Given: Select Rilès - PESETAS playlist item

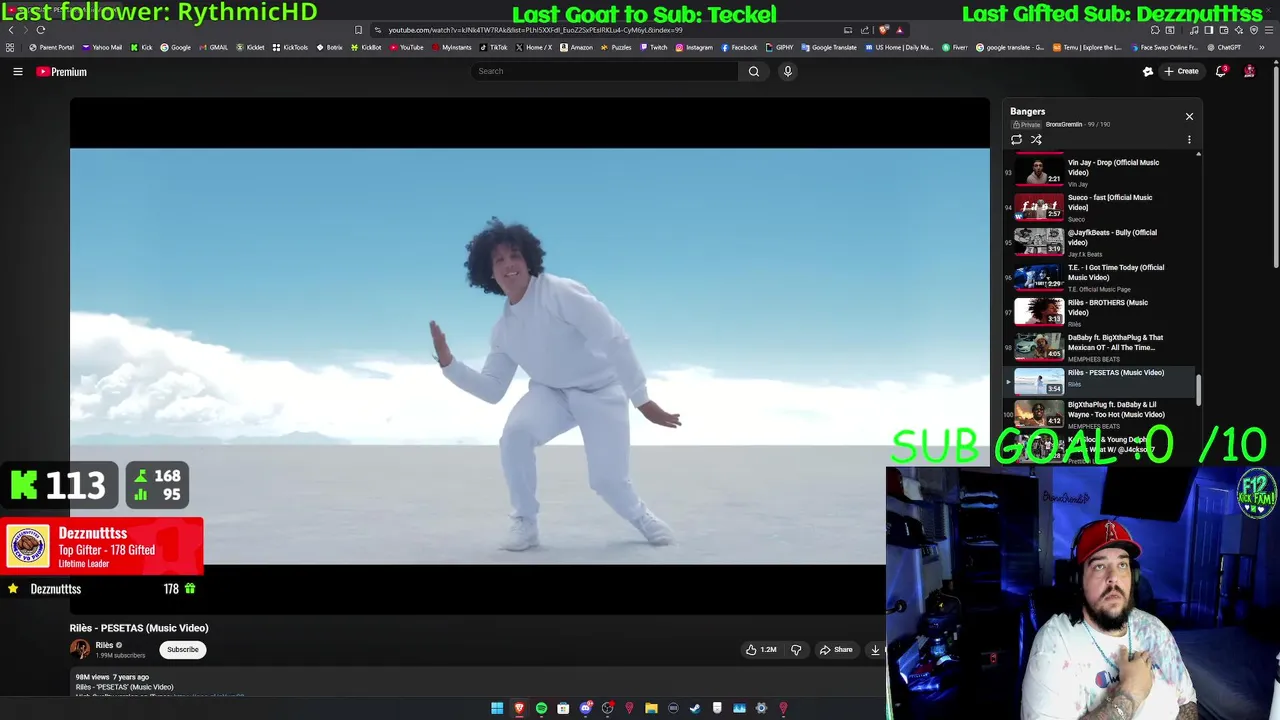Looking at the screenshot, I should pyautogui.click(x=1100, y=381).
